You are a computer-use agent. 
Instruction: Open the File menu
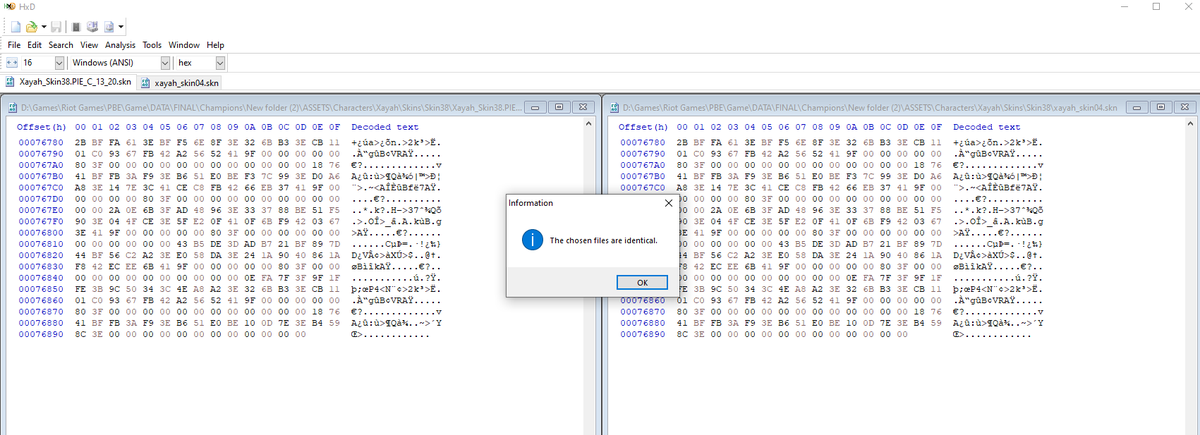pyautogui.click(x=15, y=45)
